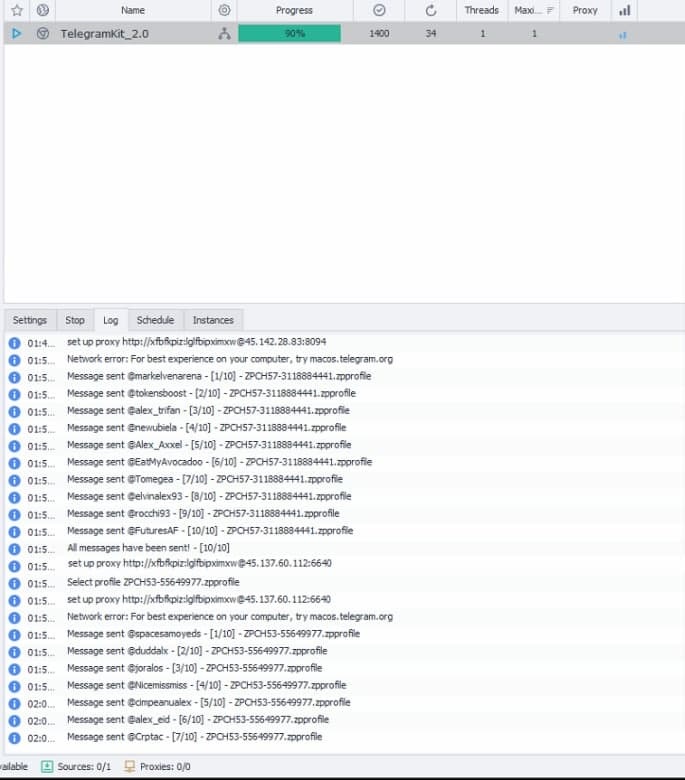Click info icon of @markelvenarena log entry
685x780 pixels.
tap(14, 378)
